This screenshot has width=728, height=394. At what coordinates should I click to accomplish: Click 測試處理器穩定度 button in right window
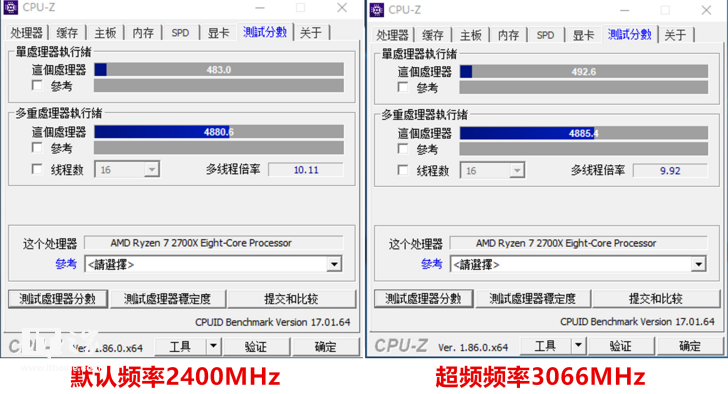point(533,298)
